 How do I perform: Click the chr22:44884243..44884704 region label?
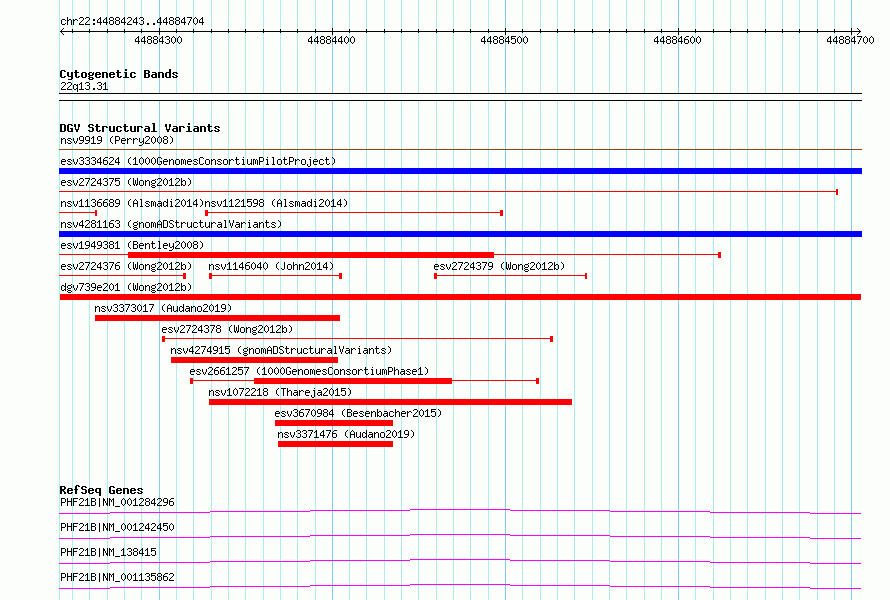[132, 21]
